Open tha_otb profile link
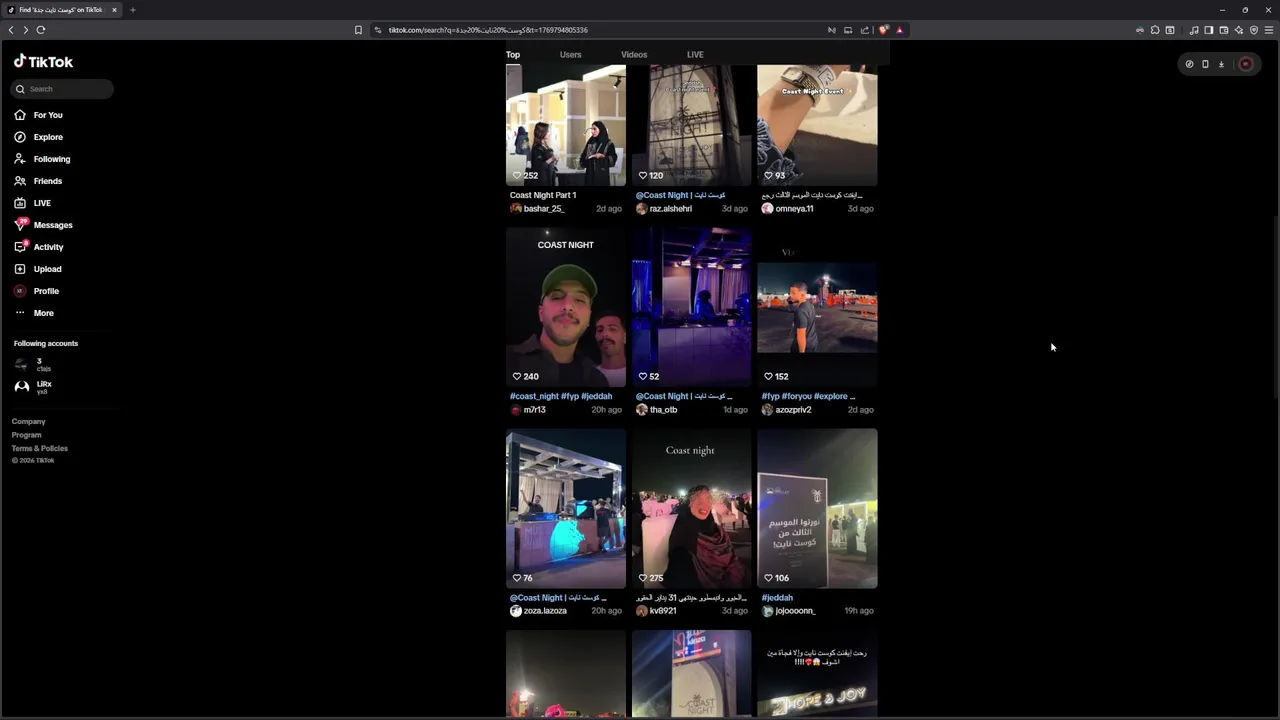 coord(664,410)
